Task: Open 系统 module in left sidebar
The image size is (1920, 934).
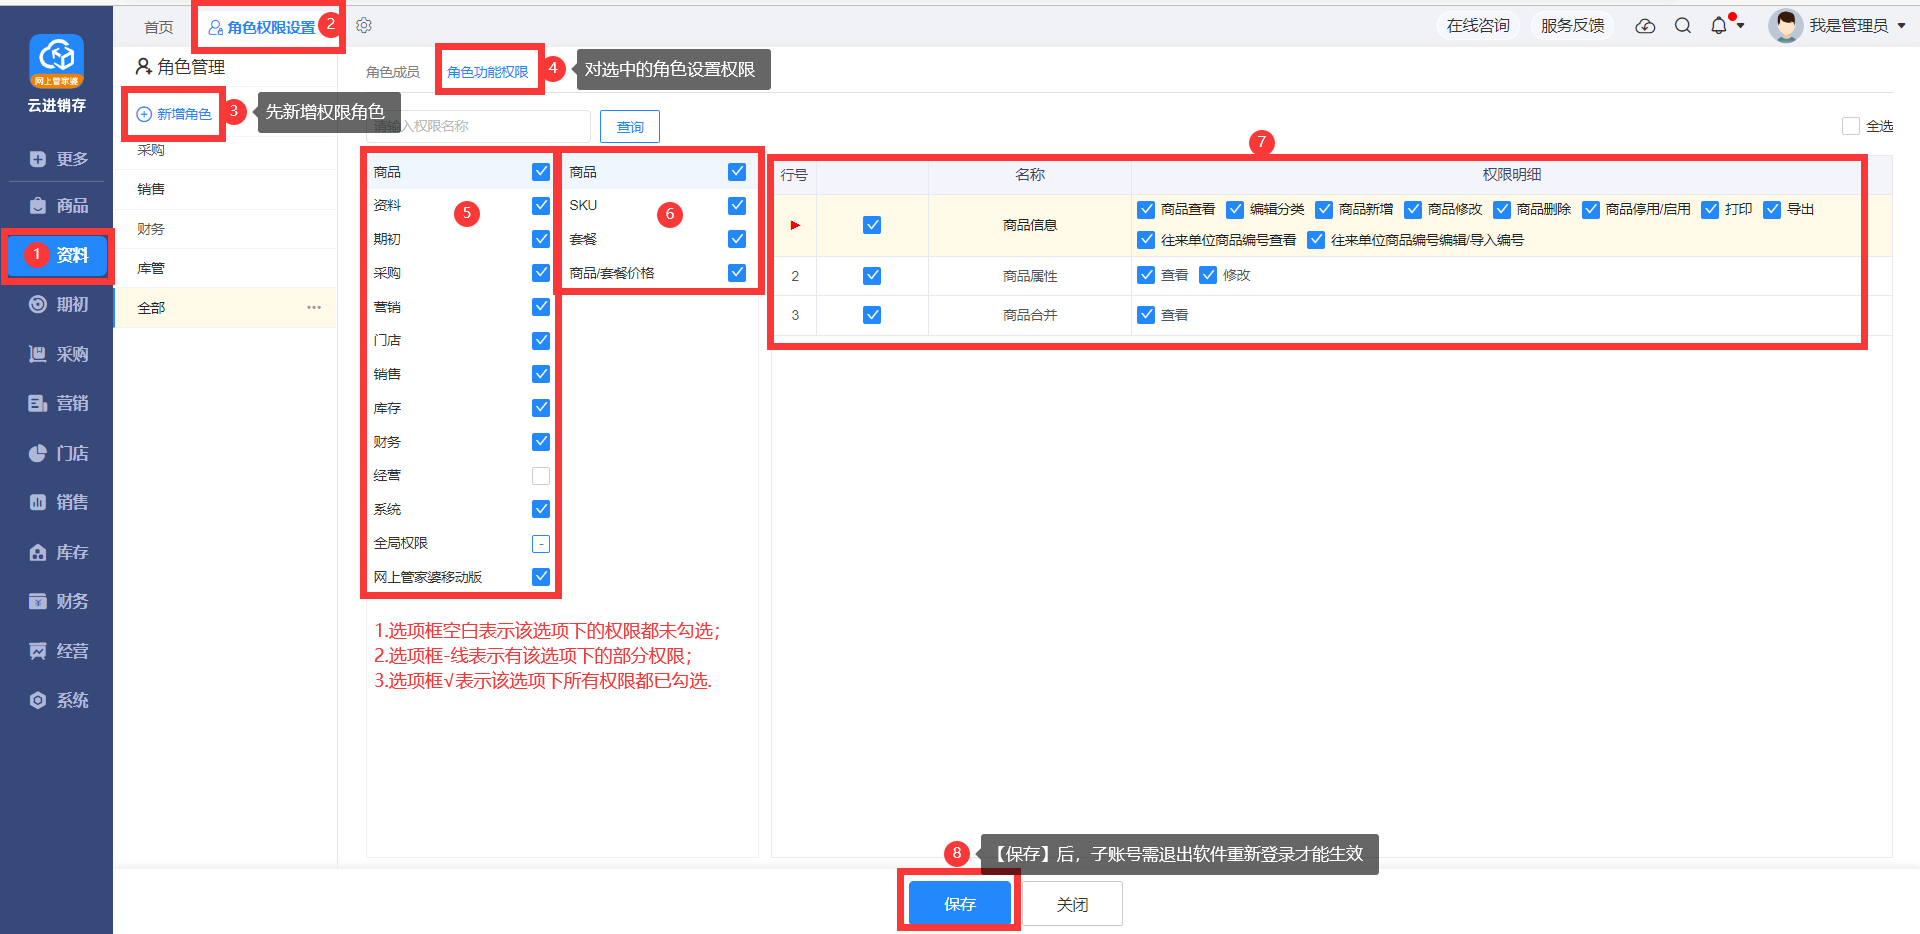Action: tap(58, 700)
